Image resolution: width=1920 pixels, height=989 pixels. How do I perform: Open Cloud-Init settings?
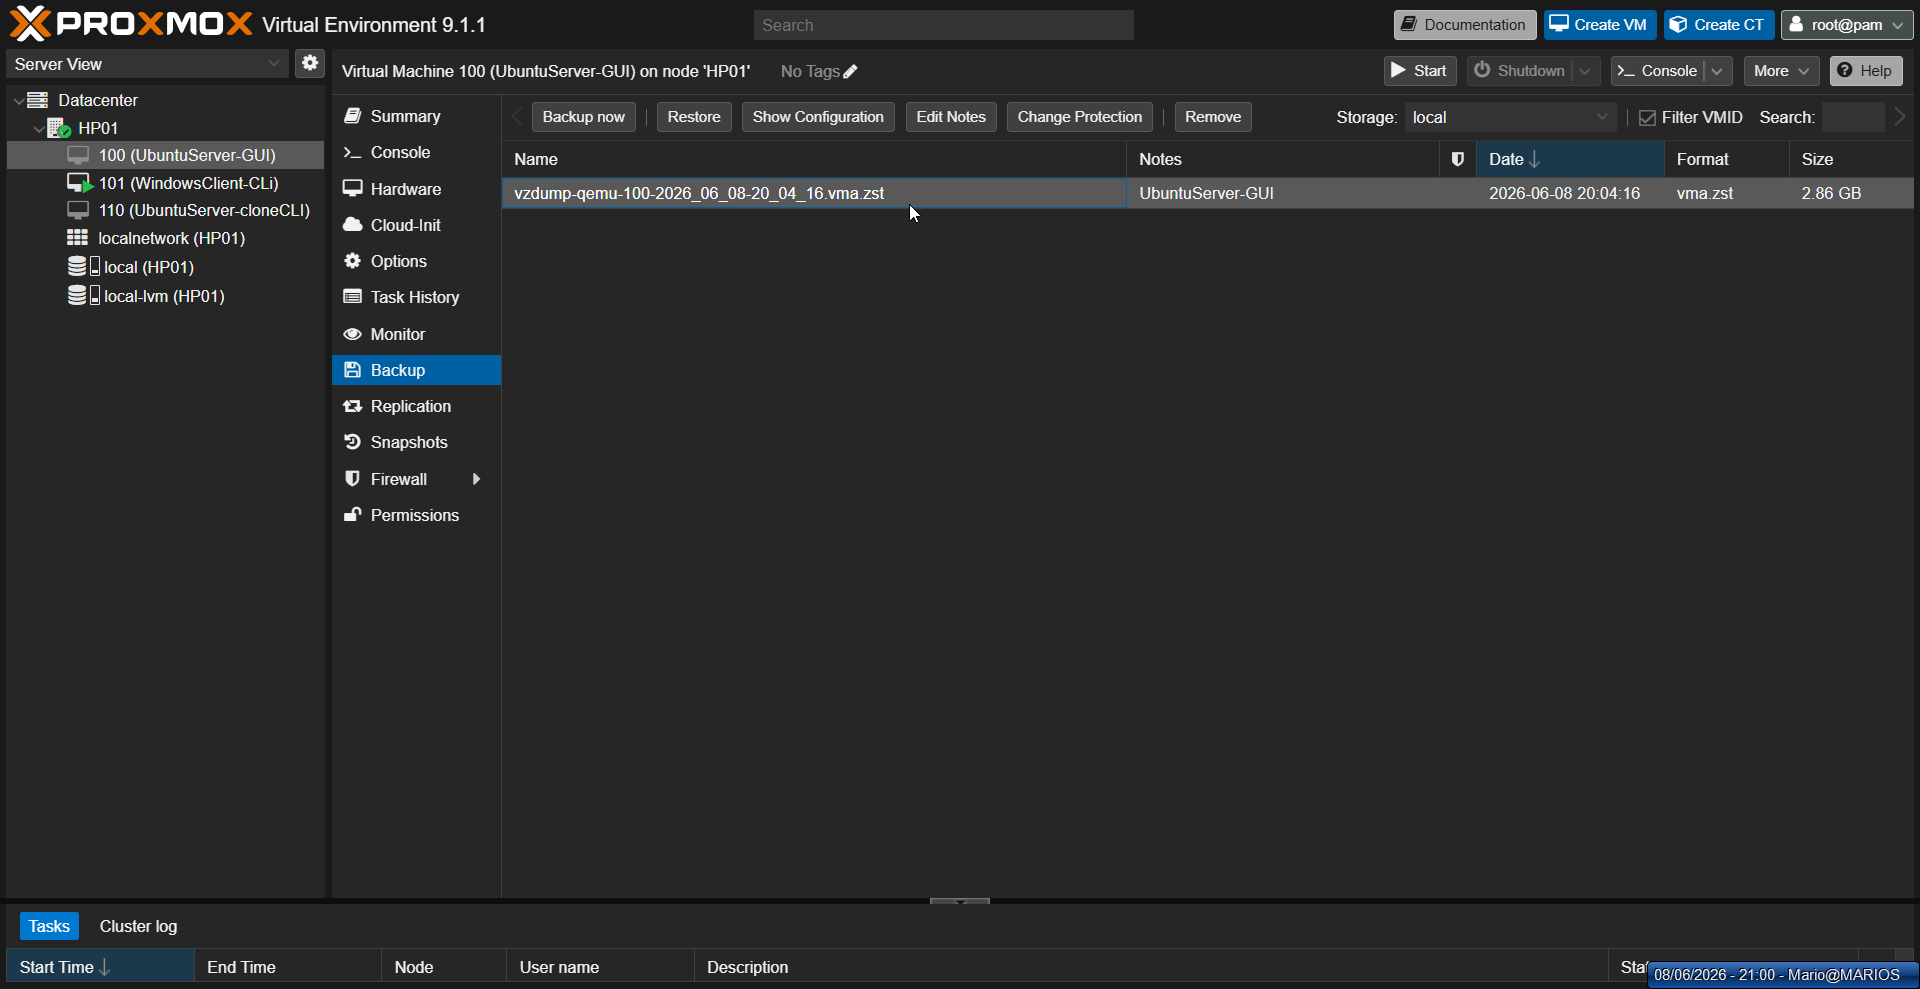(x=405, y=225)
